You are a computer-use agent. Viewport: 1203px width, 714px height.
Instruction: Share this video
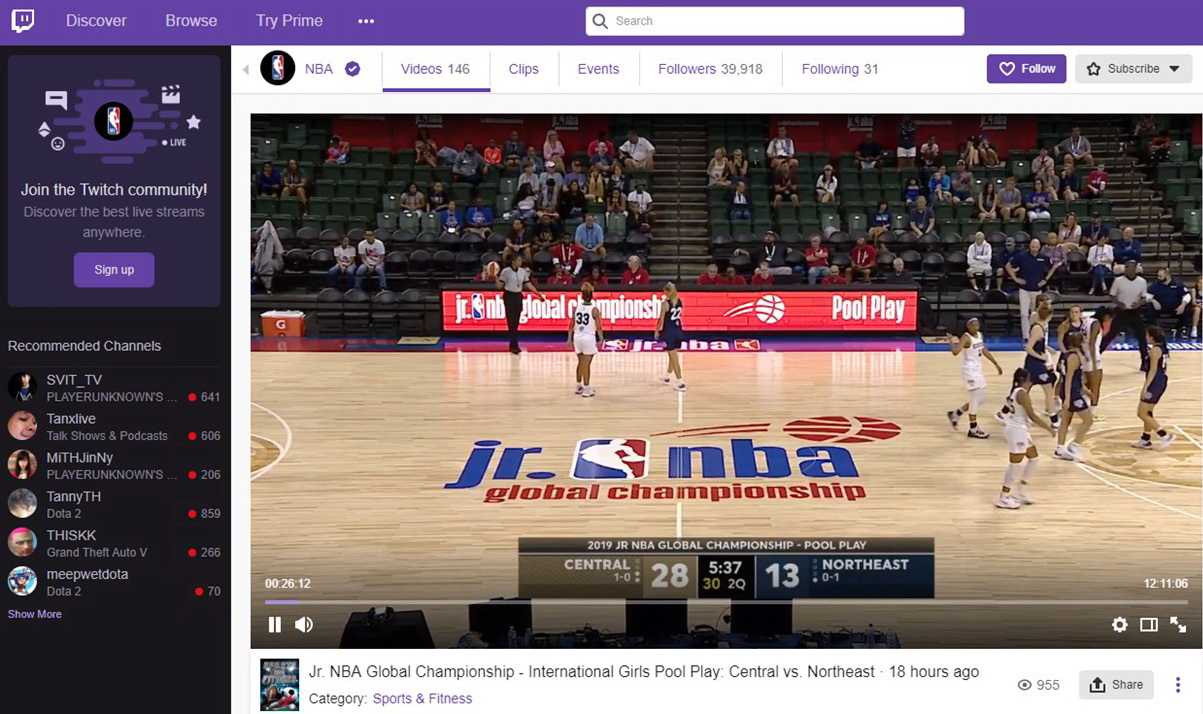click(x=1116, y=685)
